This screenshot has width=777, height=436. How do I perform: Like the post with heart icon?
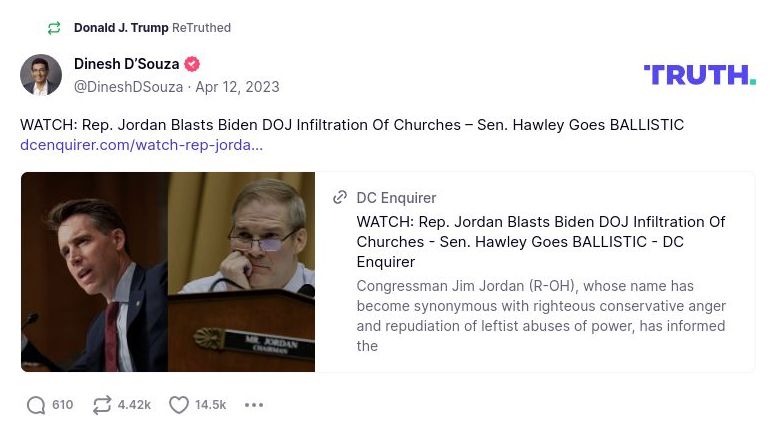pyautogui.click(x=179, y=405)
